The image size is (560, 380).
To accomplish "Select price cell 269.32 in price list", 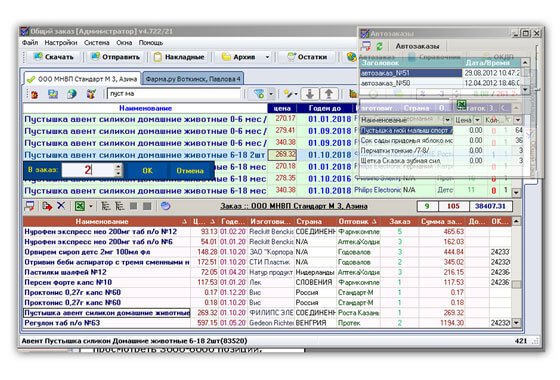I will tap(282, 155).
